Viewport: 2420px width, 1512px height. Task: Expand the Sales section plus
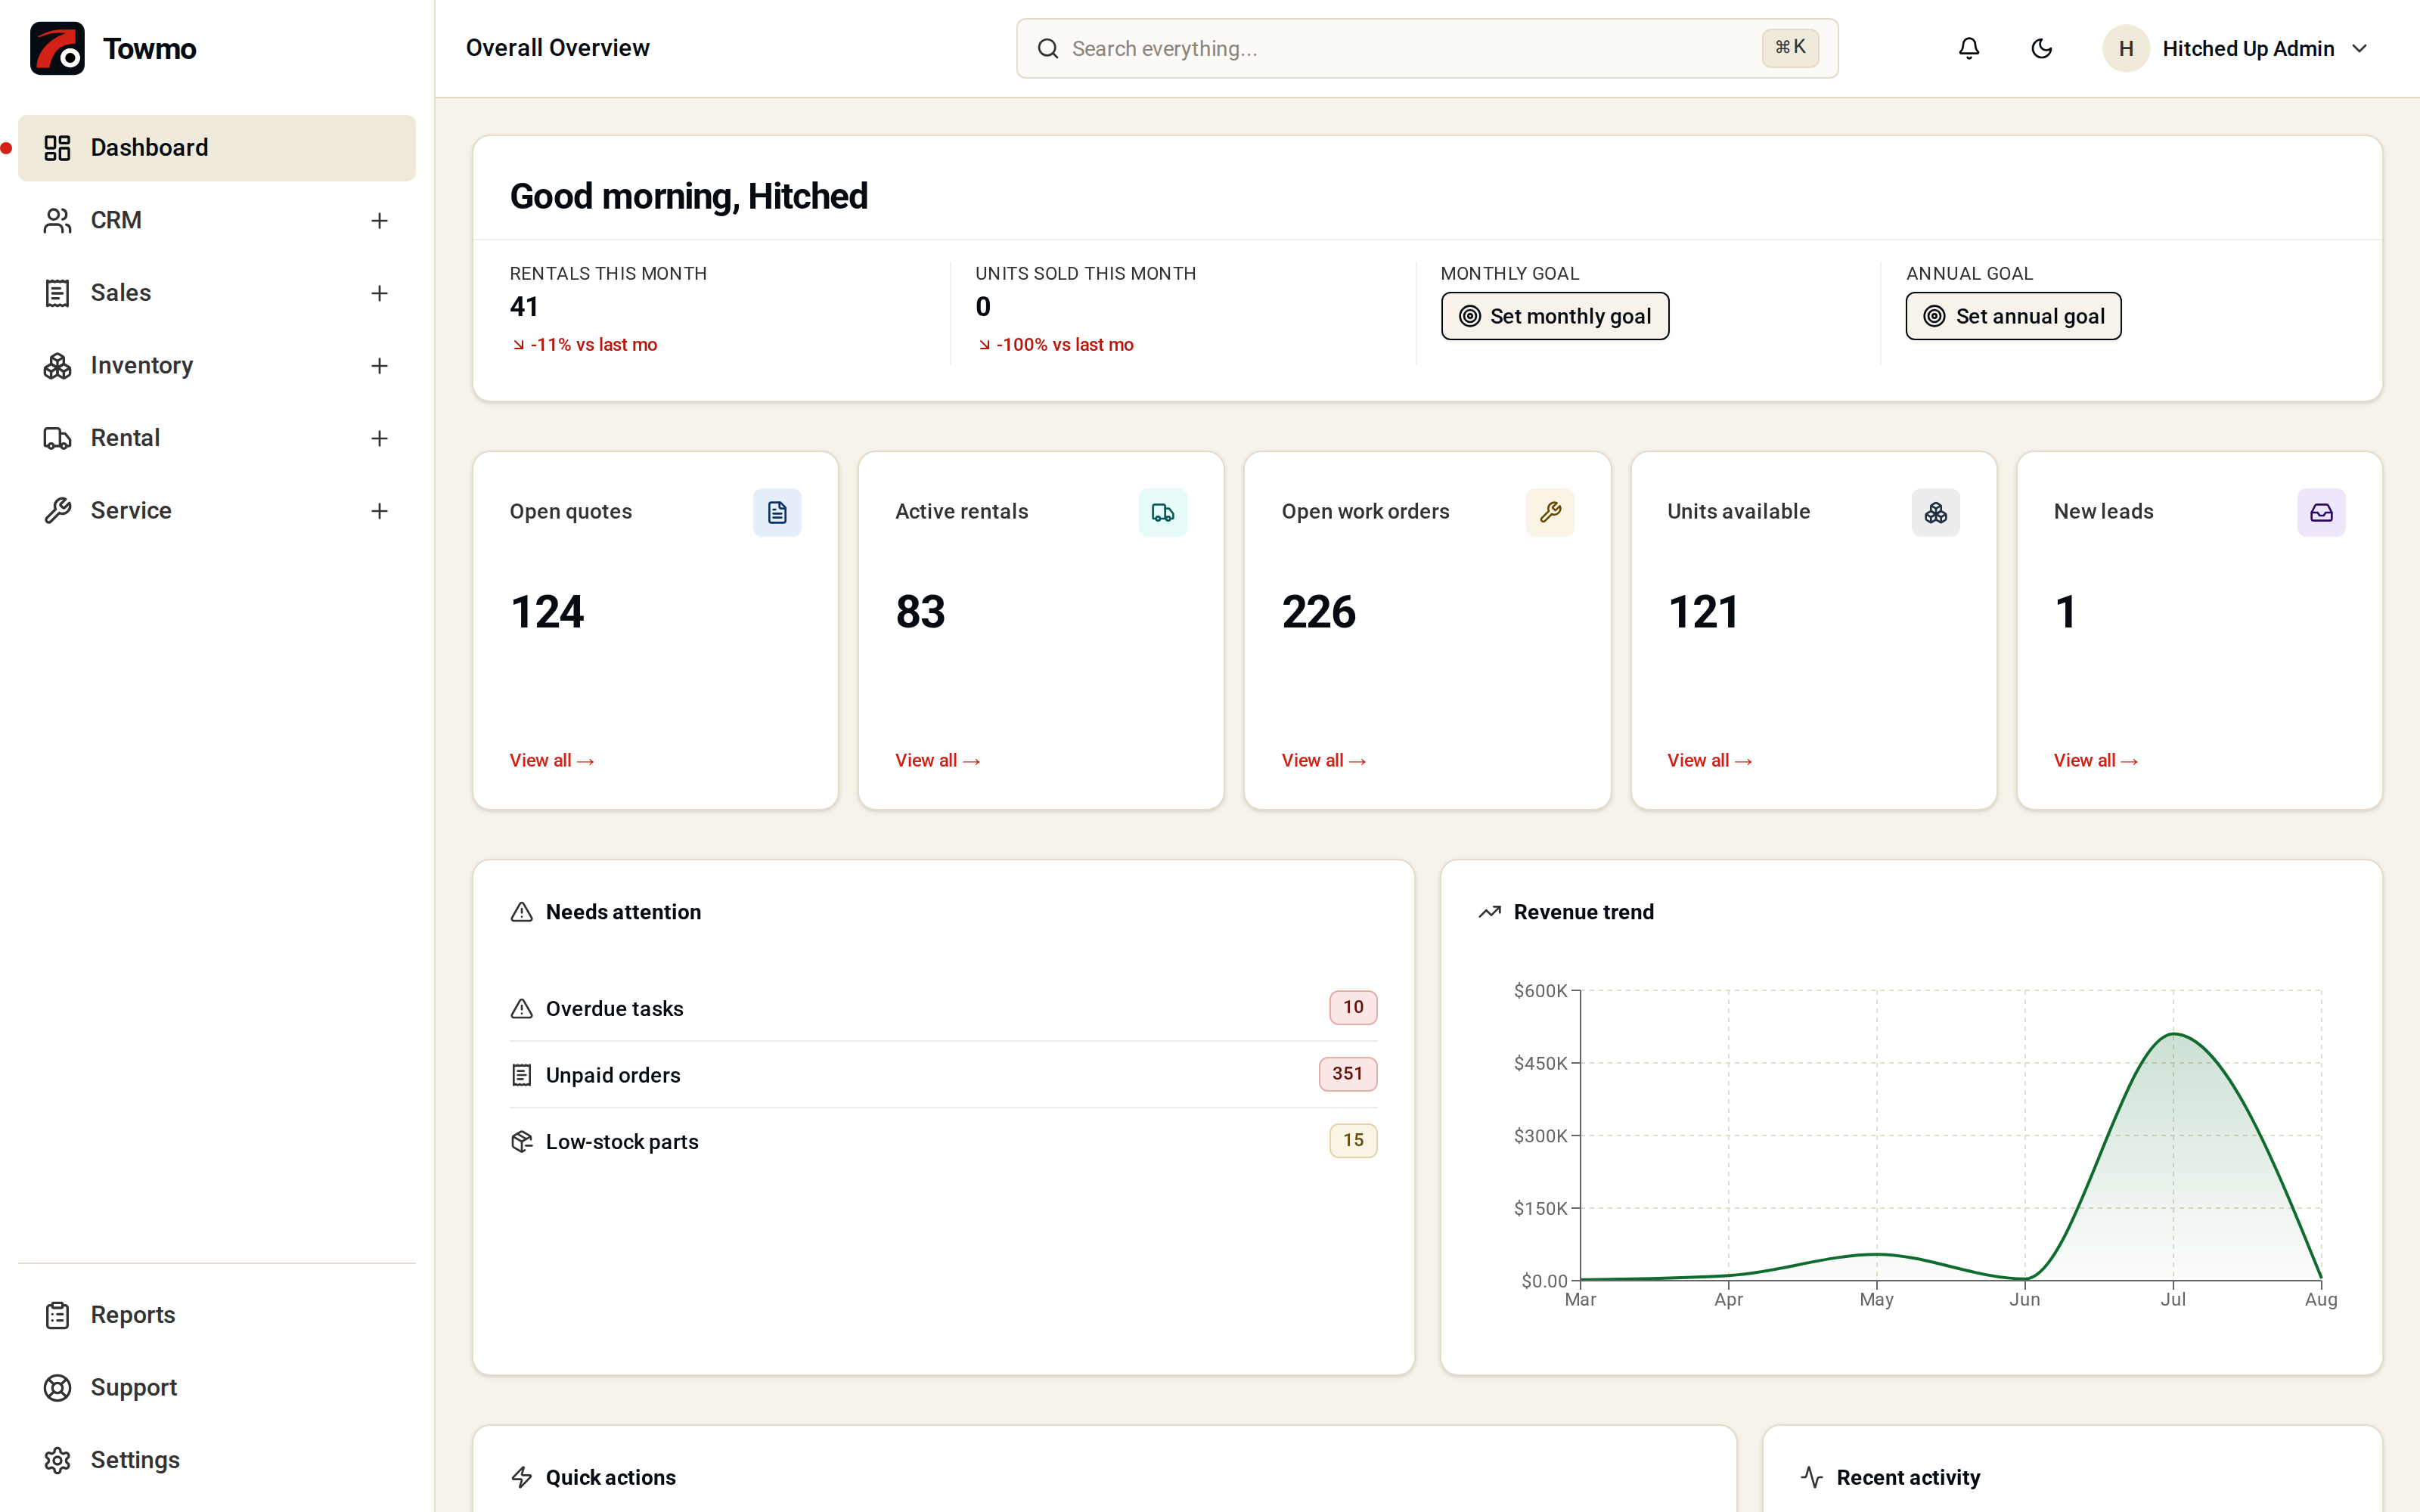[x=379, y=293]
